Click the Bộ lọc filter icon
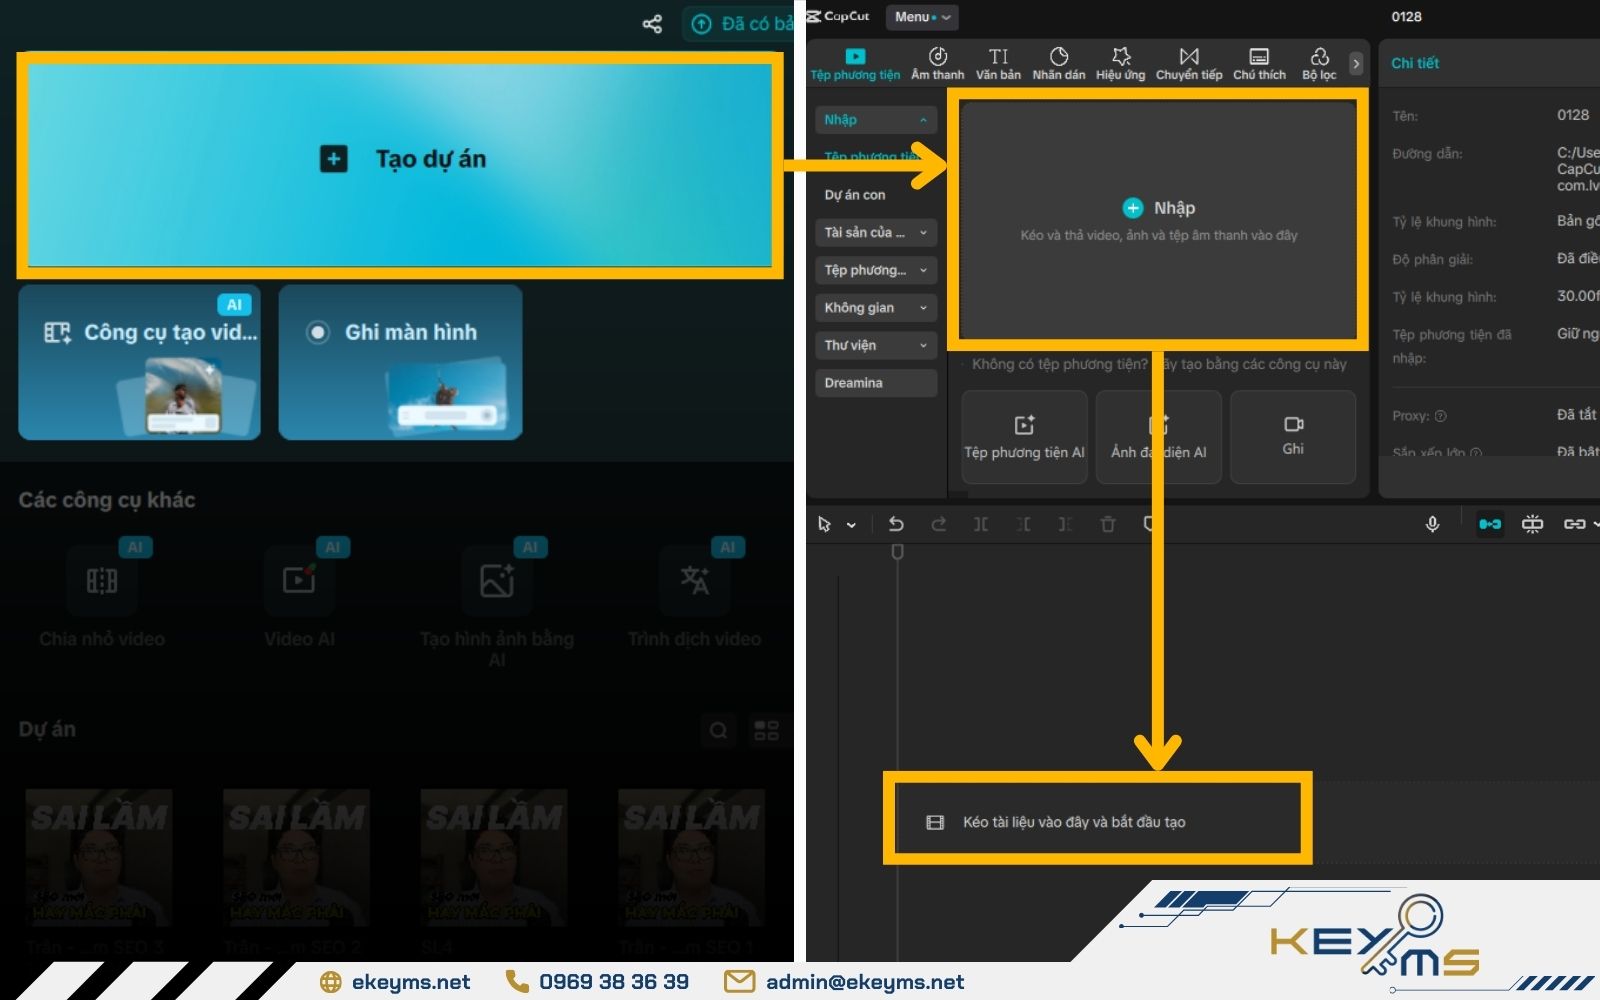This screenshot has width=1600, height=1000. pos(1319,63)
